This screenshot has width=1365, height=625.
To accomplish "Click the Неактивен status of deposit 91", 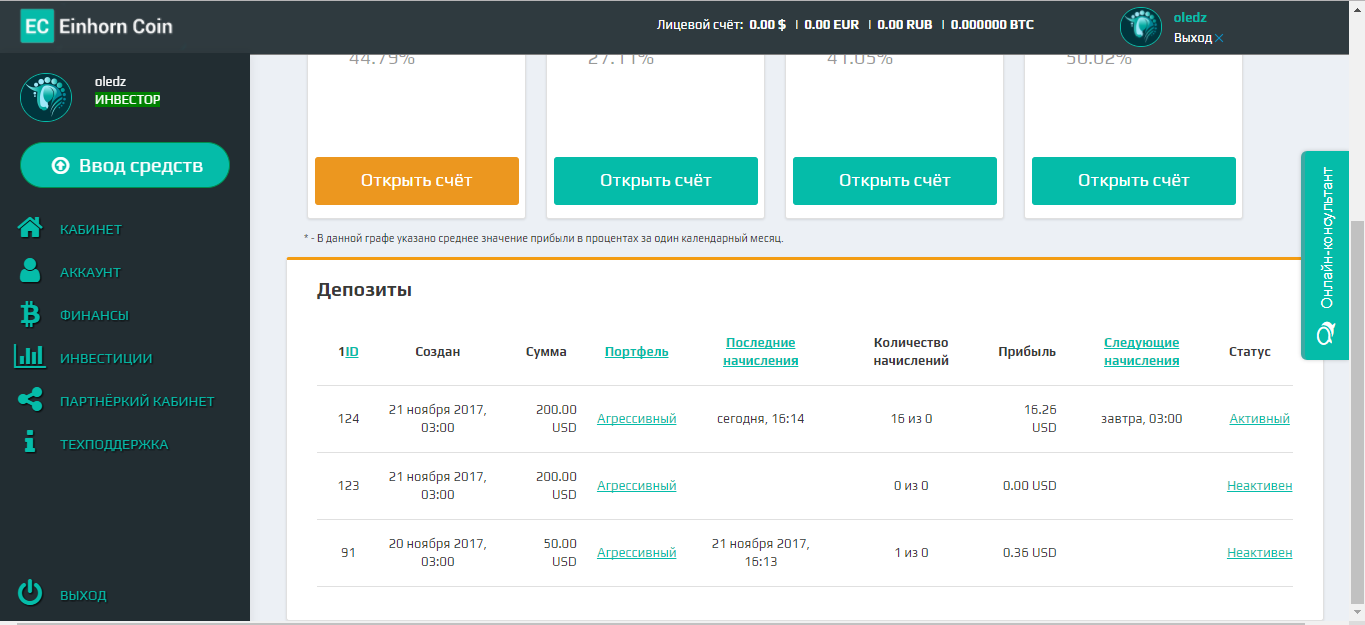I will 1259,553.
